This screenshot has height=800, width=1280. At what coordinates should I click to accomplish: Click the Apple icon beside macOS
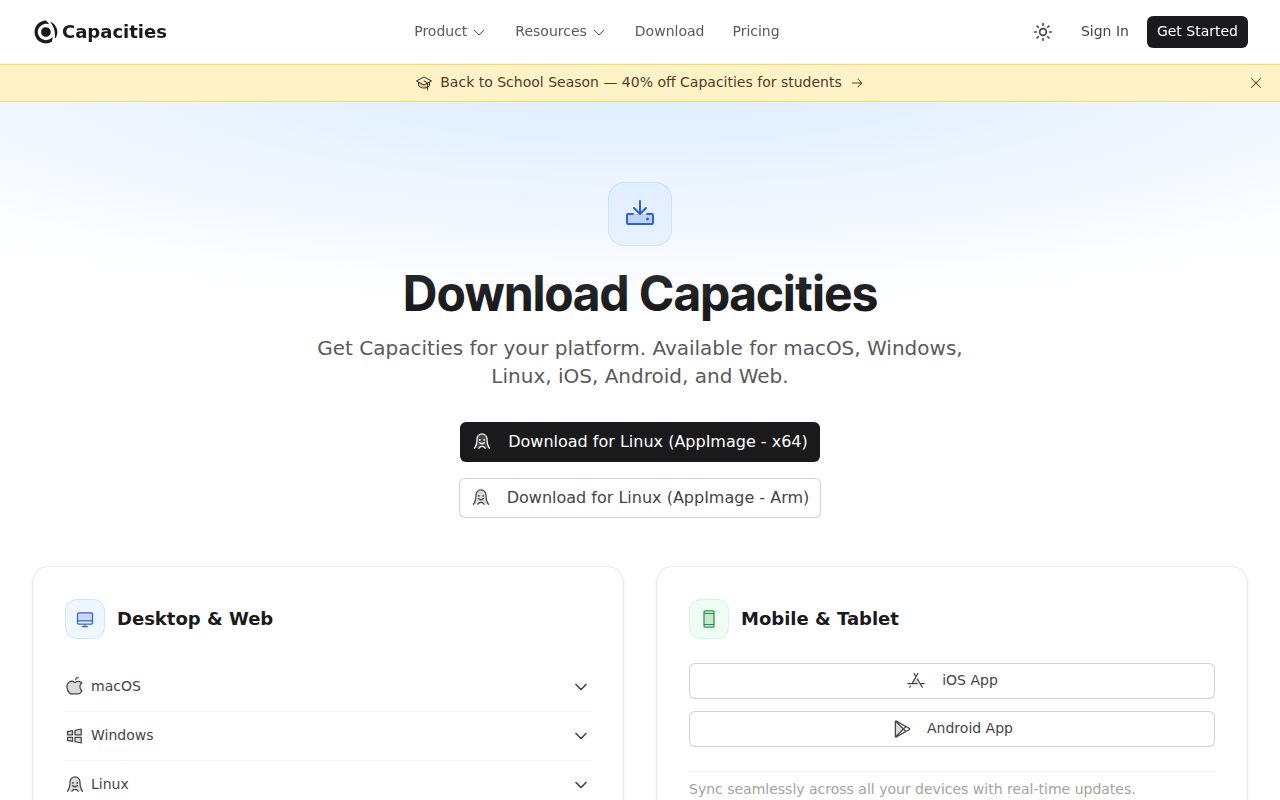coord(74,686)
